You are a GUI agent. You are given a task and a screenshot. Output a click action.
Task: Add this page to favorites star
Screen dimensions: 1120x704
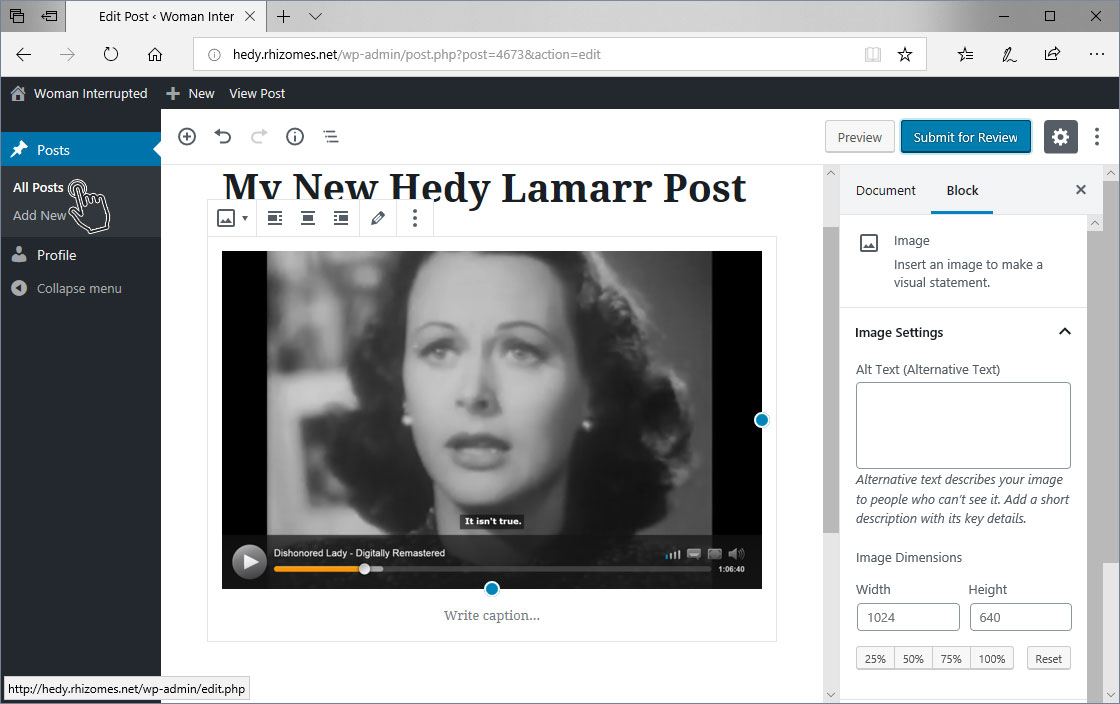pyautogui.click(x=905, y=54)
